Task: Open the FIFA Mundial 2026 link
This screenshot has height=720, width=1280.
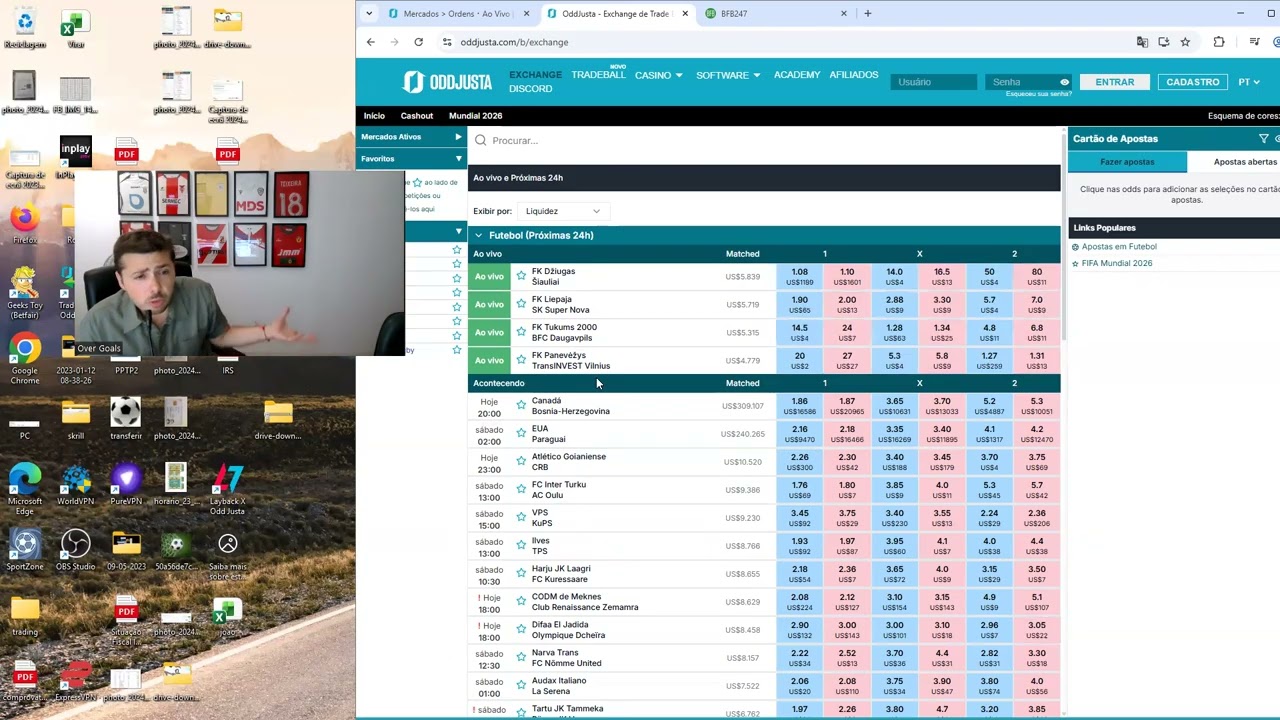Action: (1117, 263)
